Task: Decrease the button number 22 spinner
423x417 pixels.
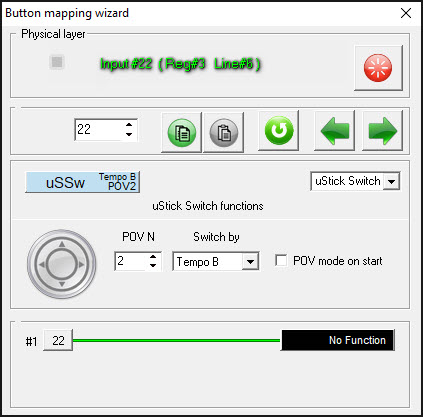Action: coord(129,134)
